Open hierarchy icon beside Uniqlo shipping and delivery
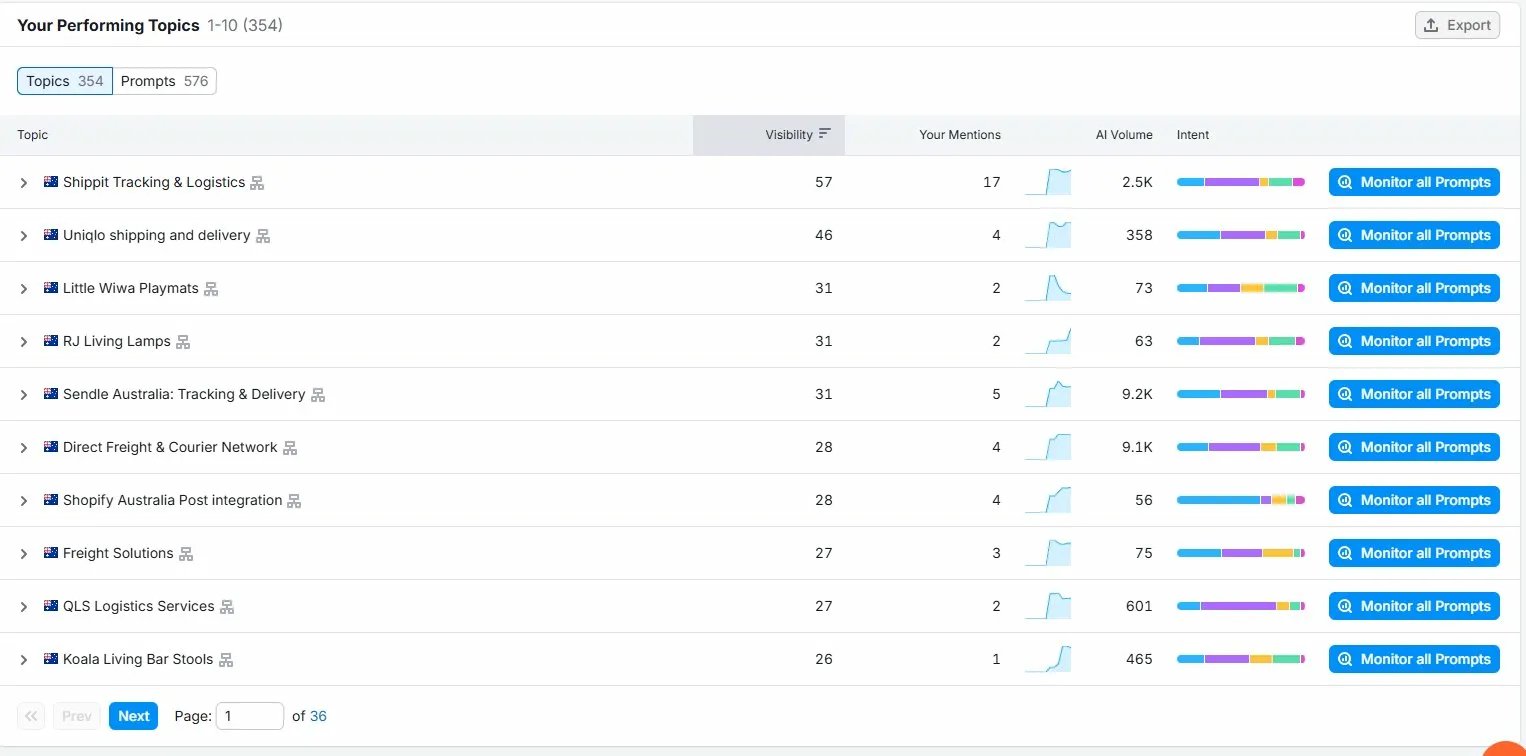Image resolution: width=1526 pixels, height=756 pixels. pos(263,236)
